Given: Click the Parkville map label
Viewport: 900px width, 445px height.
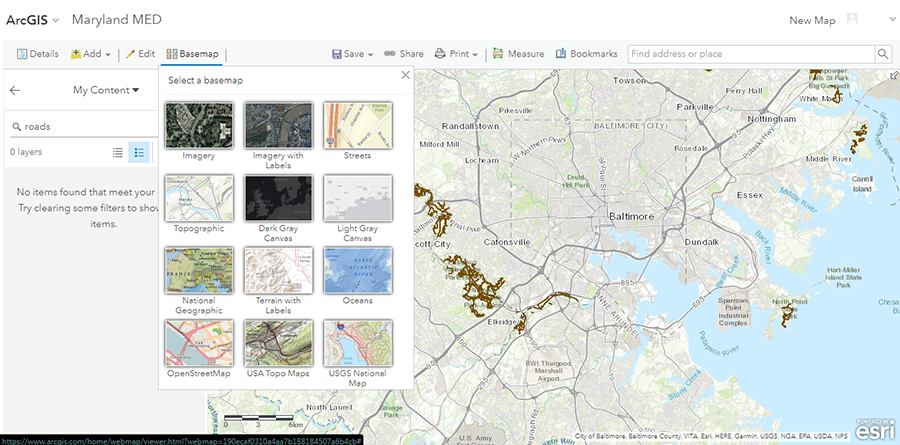Looking at the screenshot, I should tap(695, 107).
